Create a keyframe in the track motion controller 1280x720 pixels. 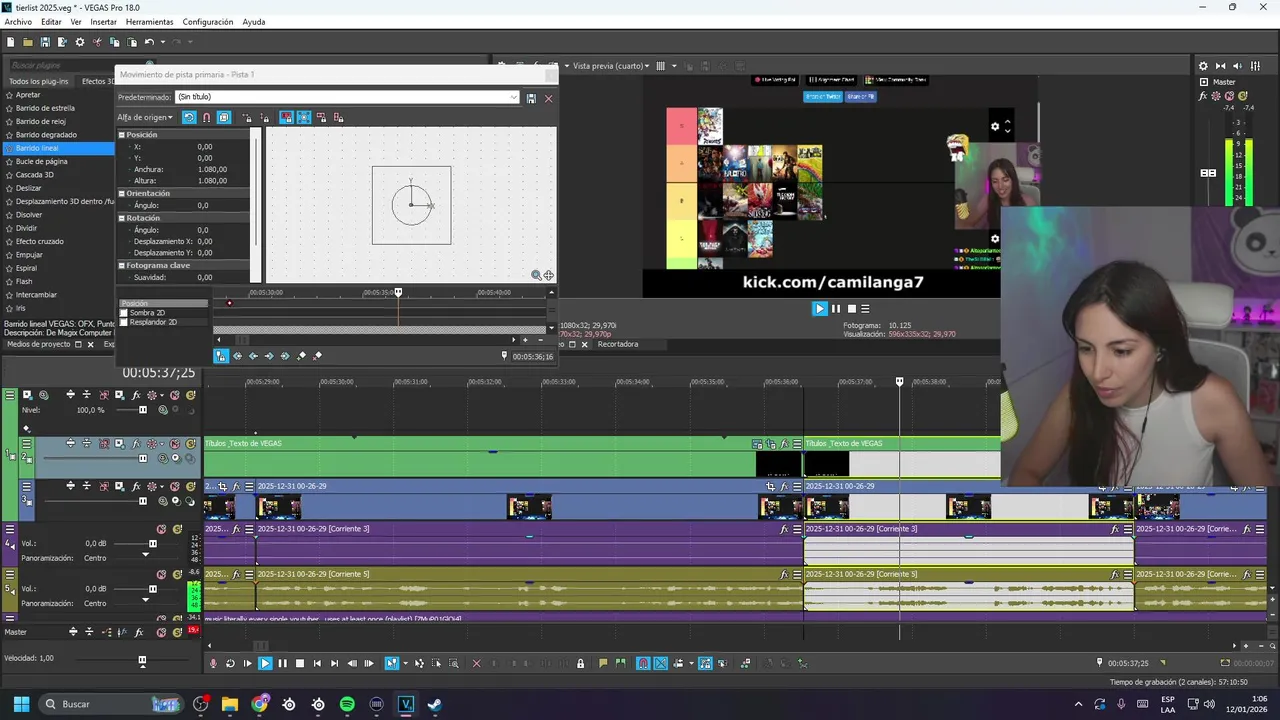tap(301, 356)
